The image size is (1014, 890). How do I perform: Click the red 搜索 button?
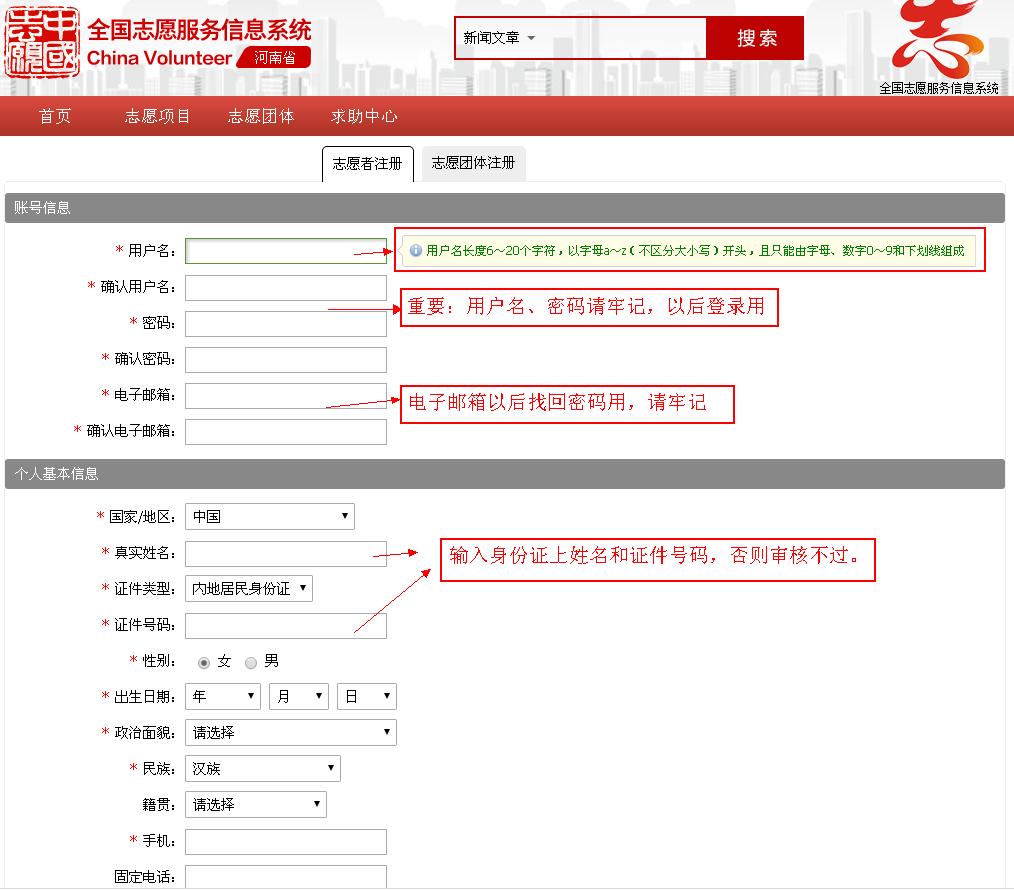(756, 39)
